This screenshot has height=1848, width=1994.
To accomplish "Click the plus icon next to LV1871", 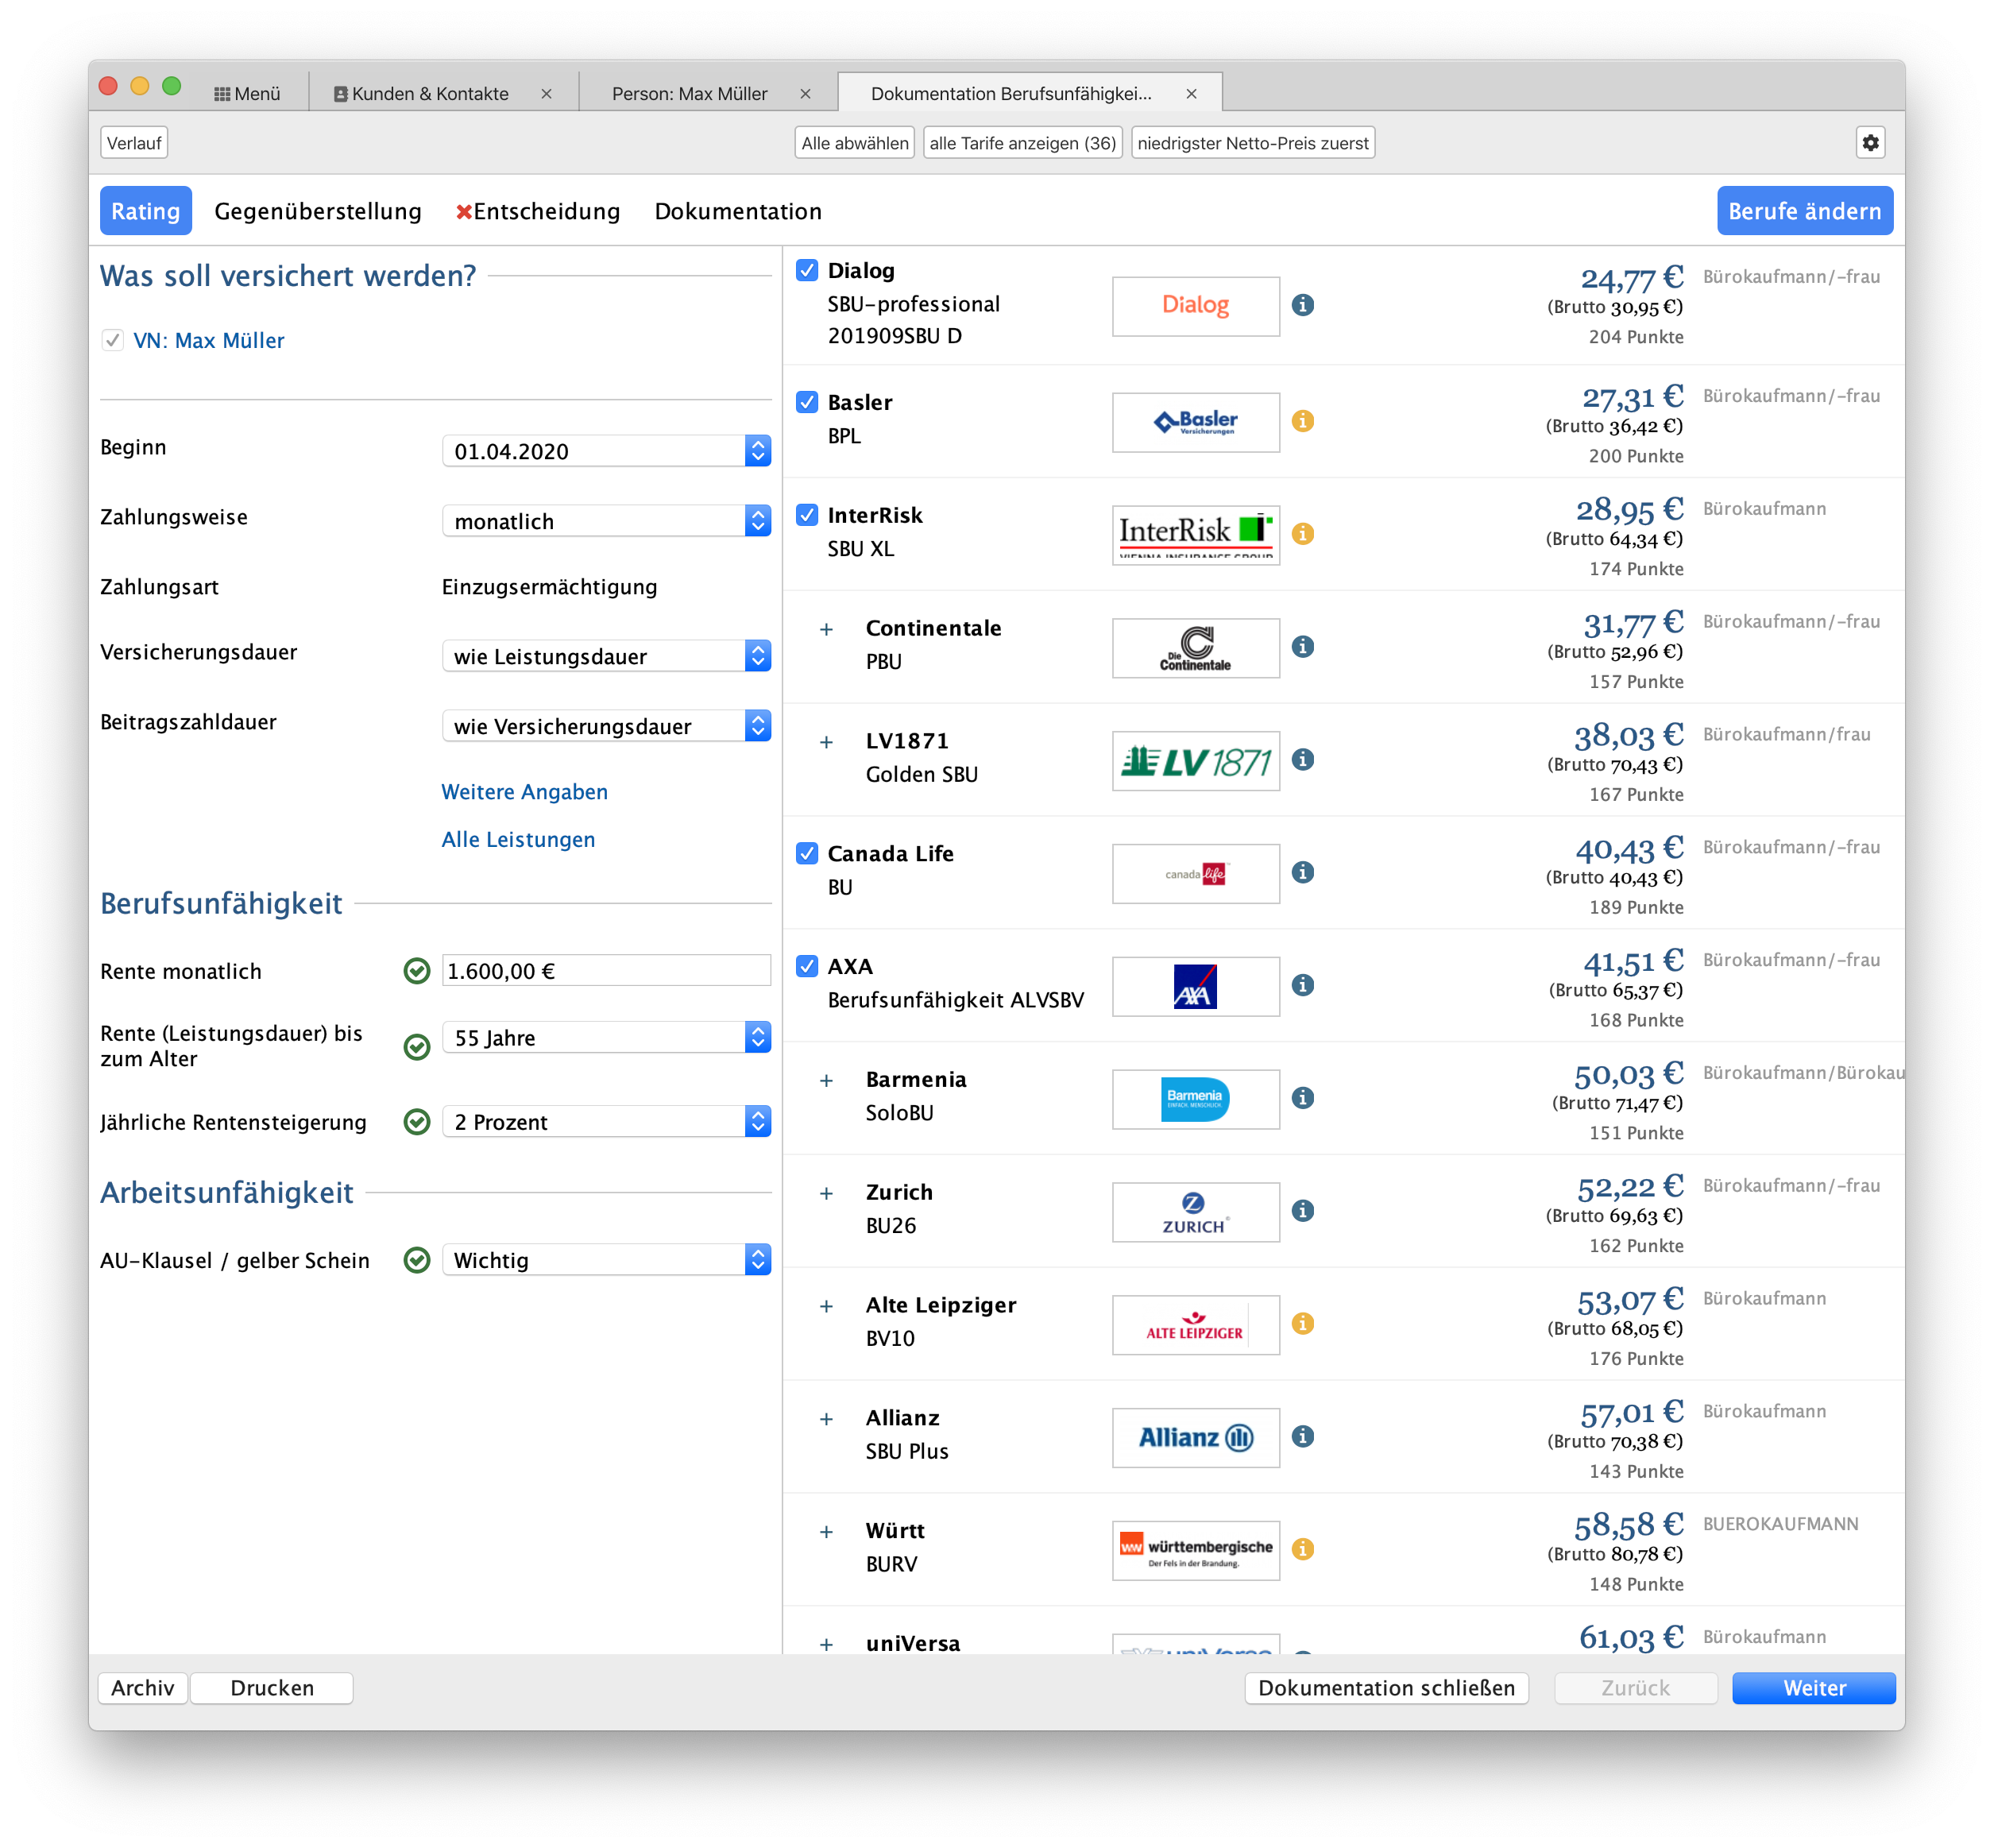I will (x=826, y=742).
